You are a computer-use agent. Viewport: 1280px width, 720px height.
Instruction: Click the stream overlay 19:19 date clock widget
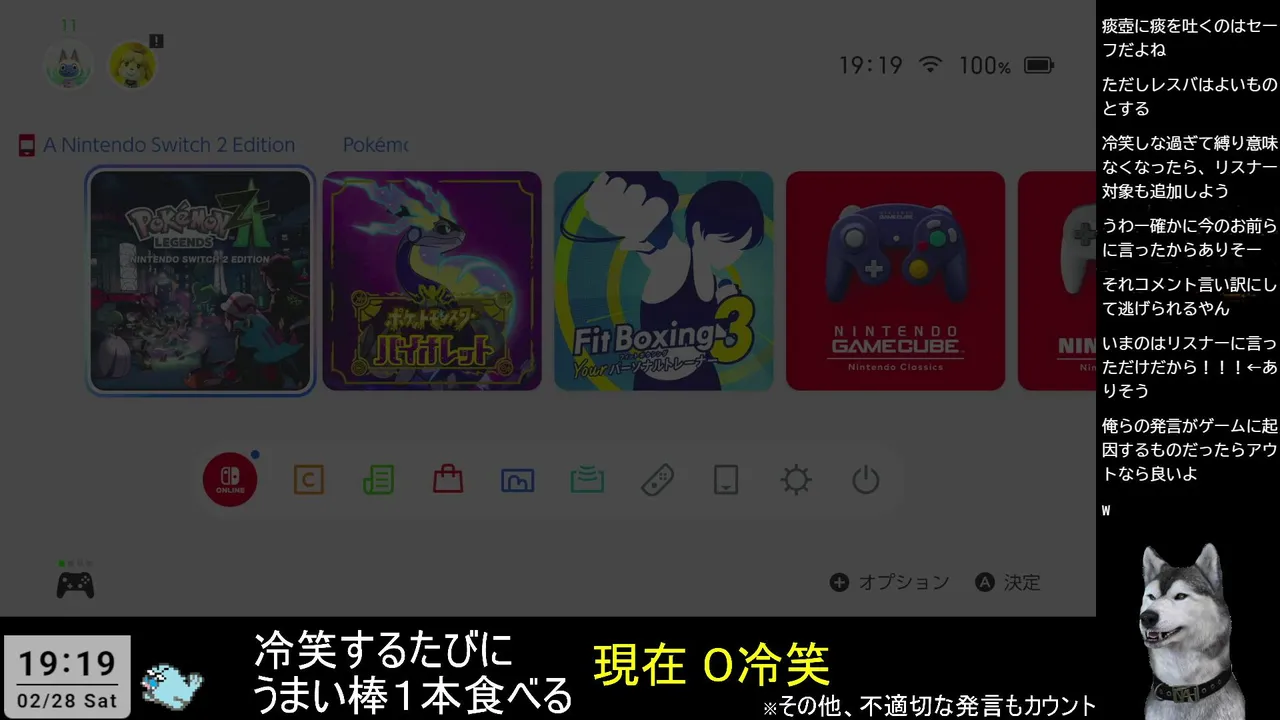(67, 675)
